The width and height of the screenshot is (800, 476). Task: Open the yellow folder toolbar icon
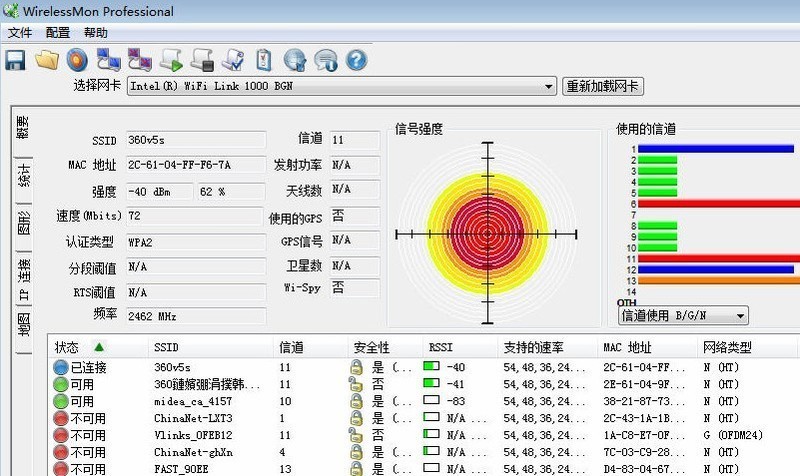(47, 60)
